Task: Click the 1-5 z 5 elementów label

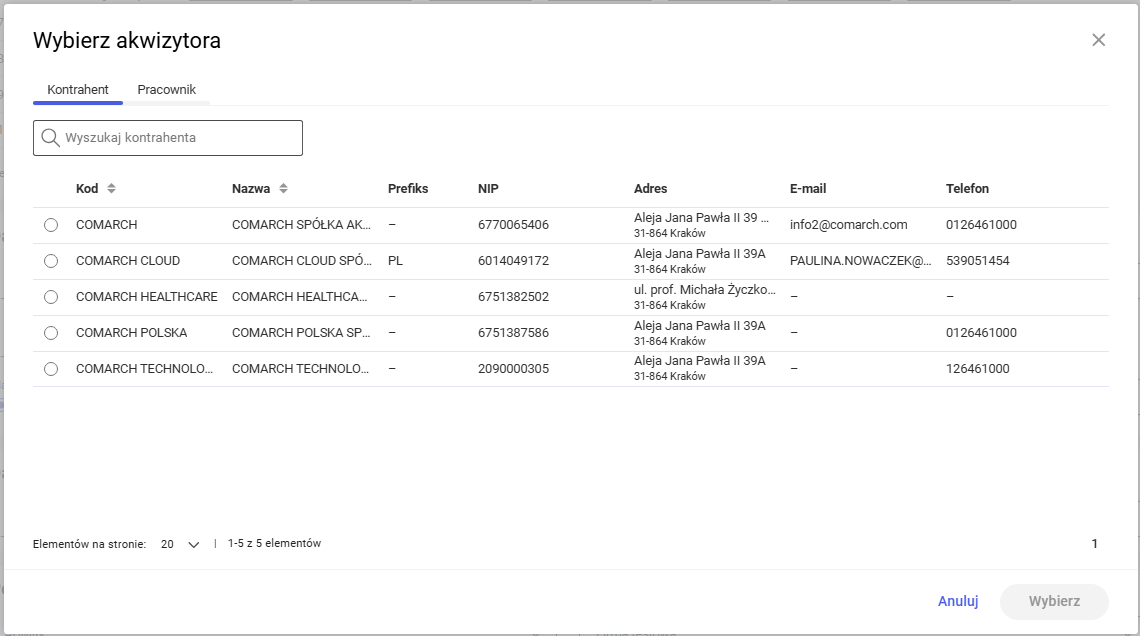Action: pos(274,544)
